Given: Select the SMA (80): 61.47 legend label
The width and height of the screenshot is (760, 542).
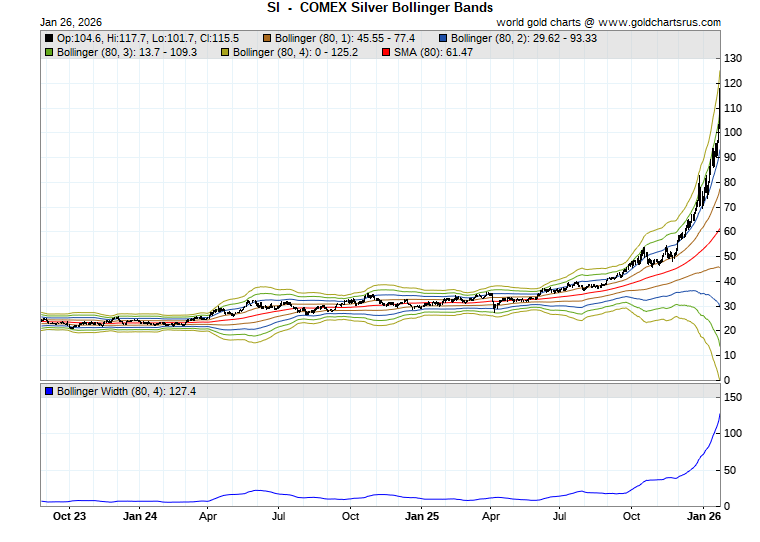Looking at the screenshot, I should 434,51.
